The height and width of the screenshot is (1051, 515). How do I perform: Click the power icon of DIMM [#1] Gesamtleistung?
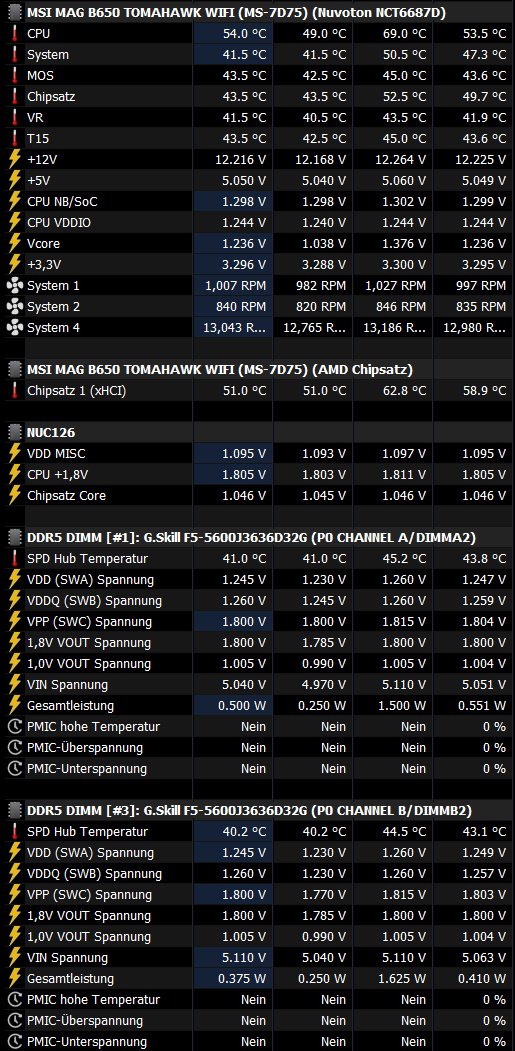[14, 705]
